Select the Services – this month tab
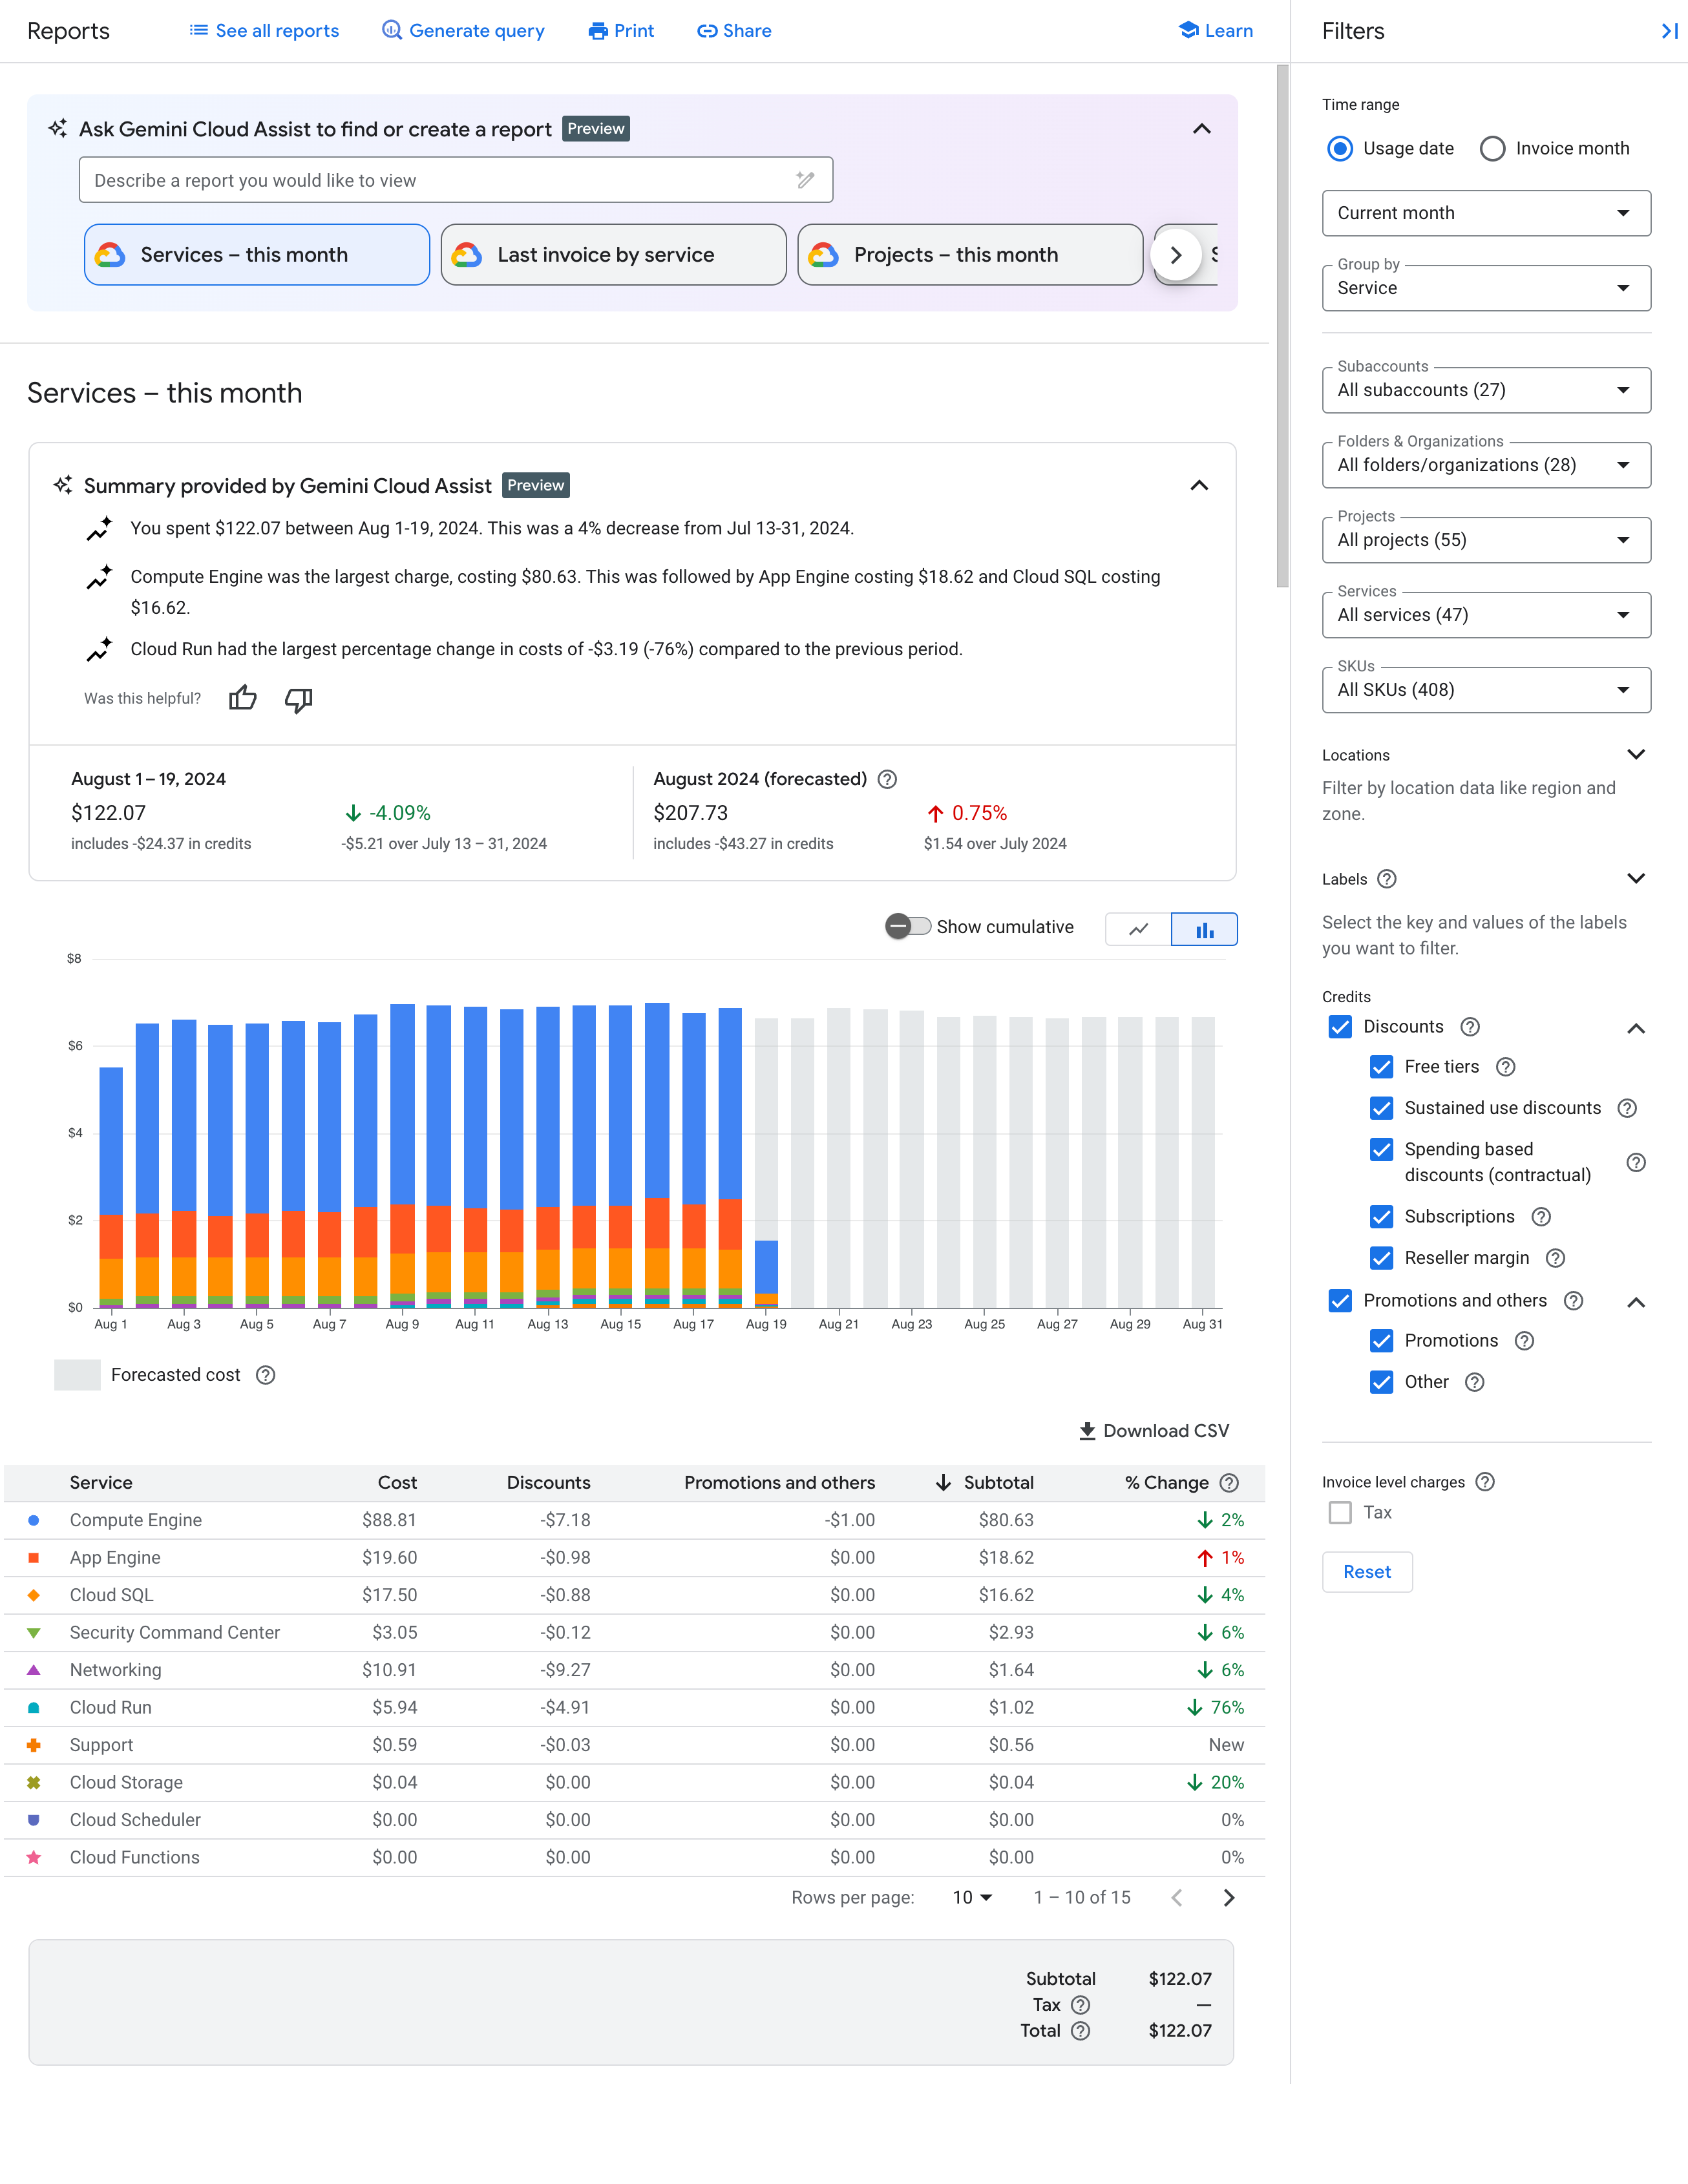 click(257, 253)
